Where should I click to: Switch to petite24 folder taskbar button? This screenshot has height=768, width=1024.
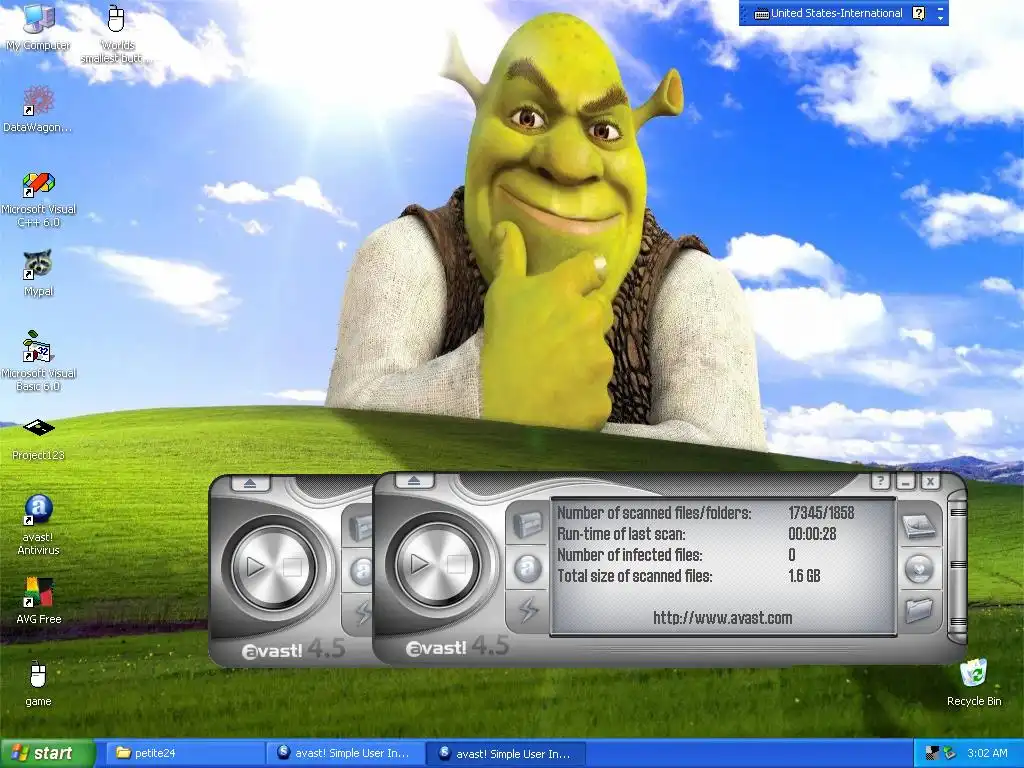click(x=184, y=753)
